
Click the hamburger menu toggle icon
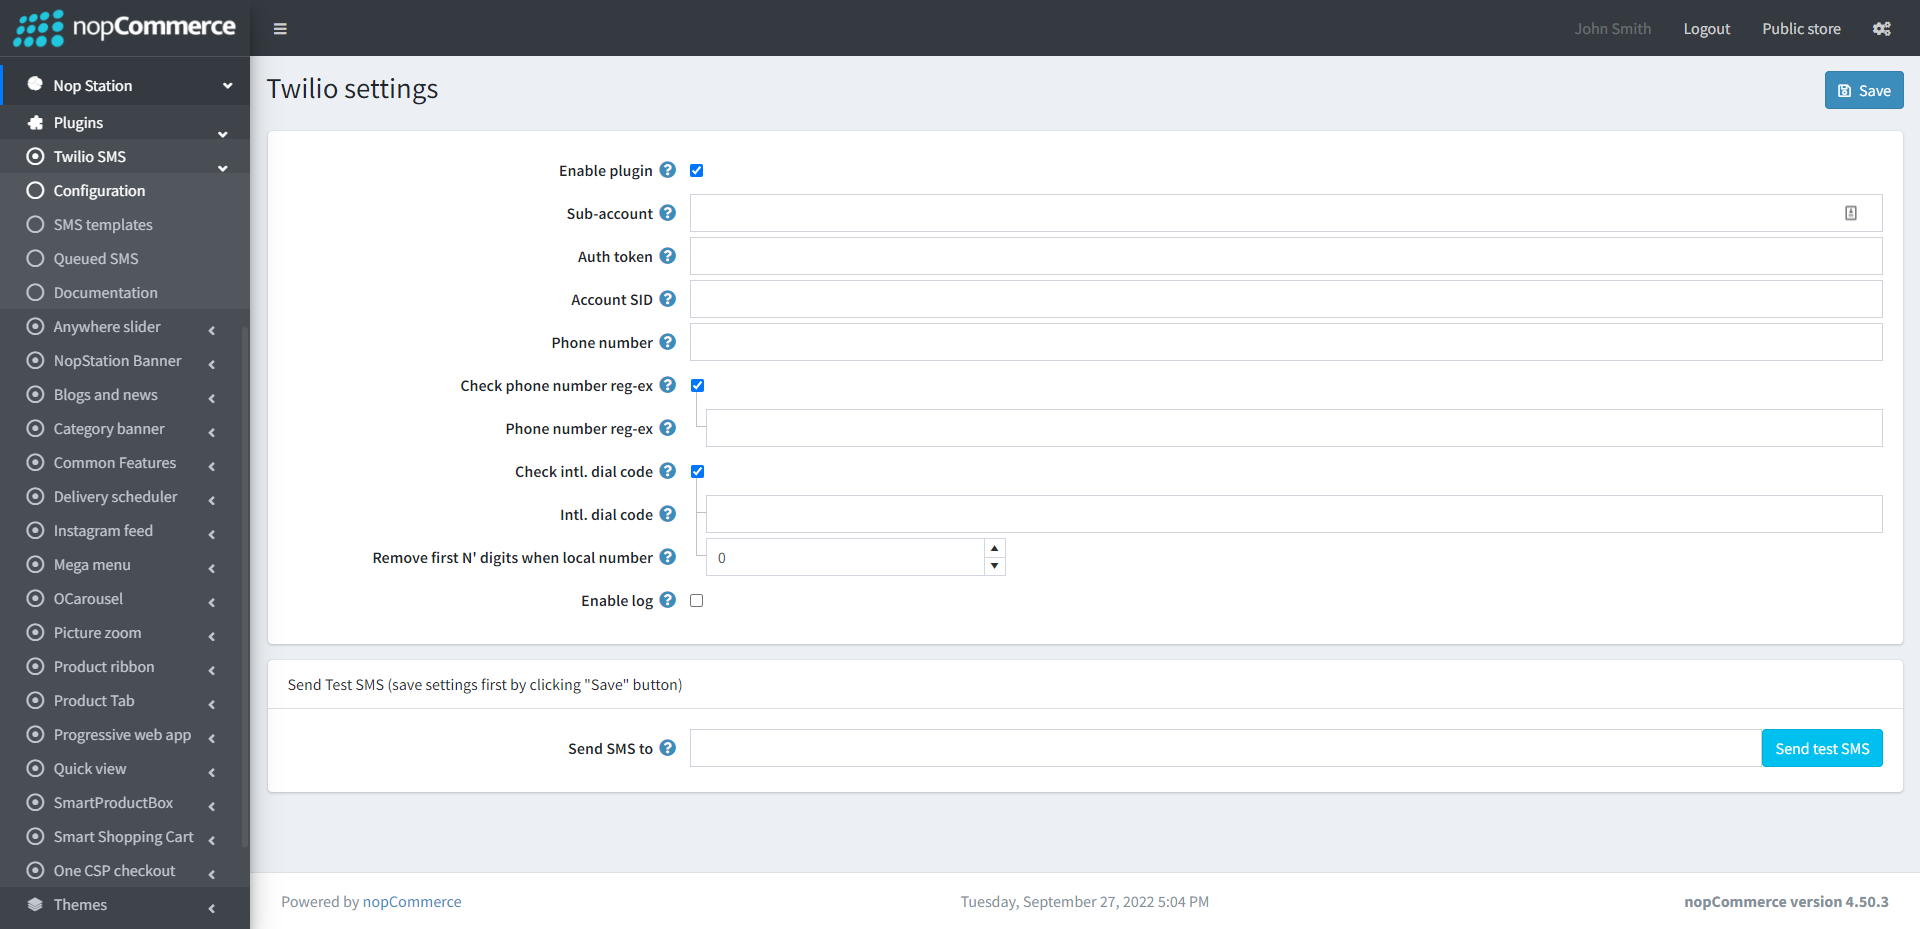tap(280, 29)
